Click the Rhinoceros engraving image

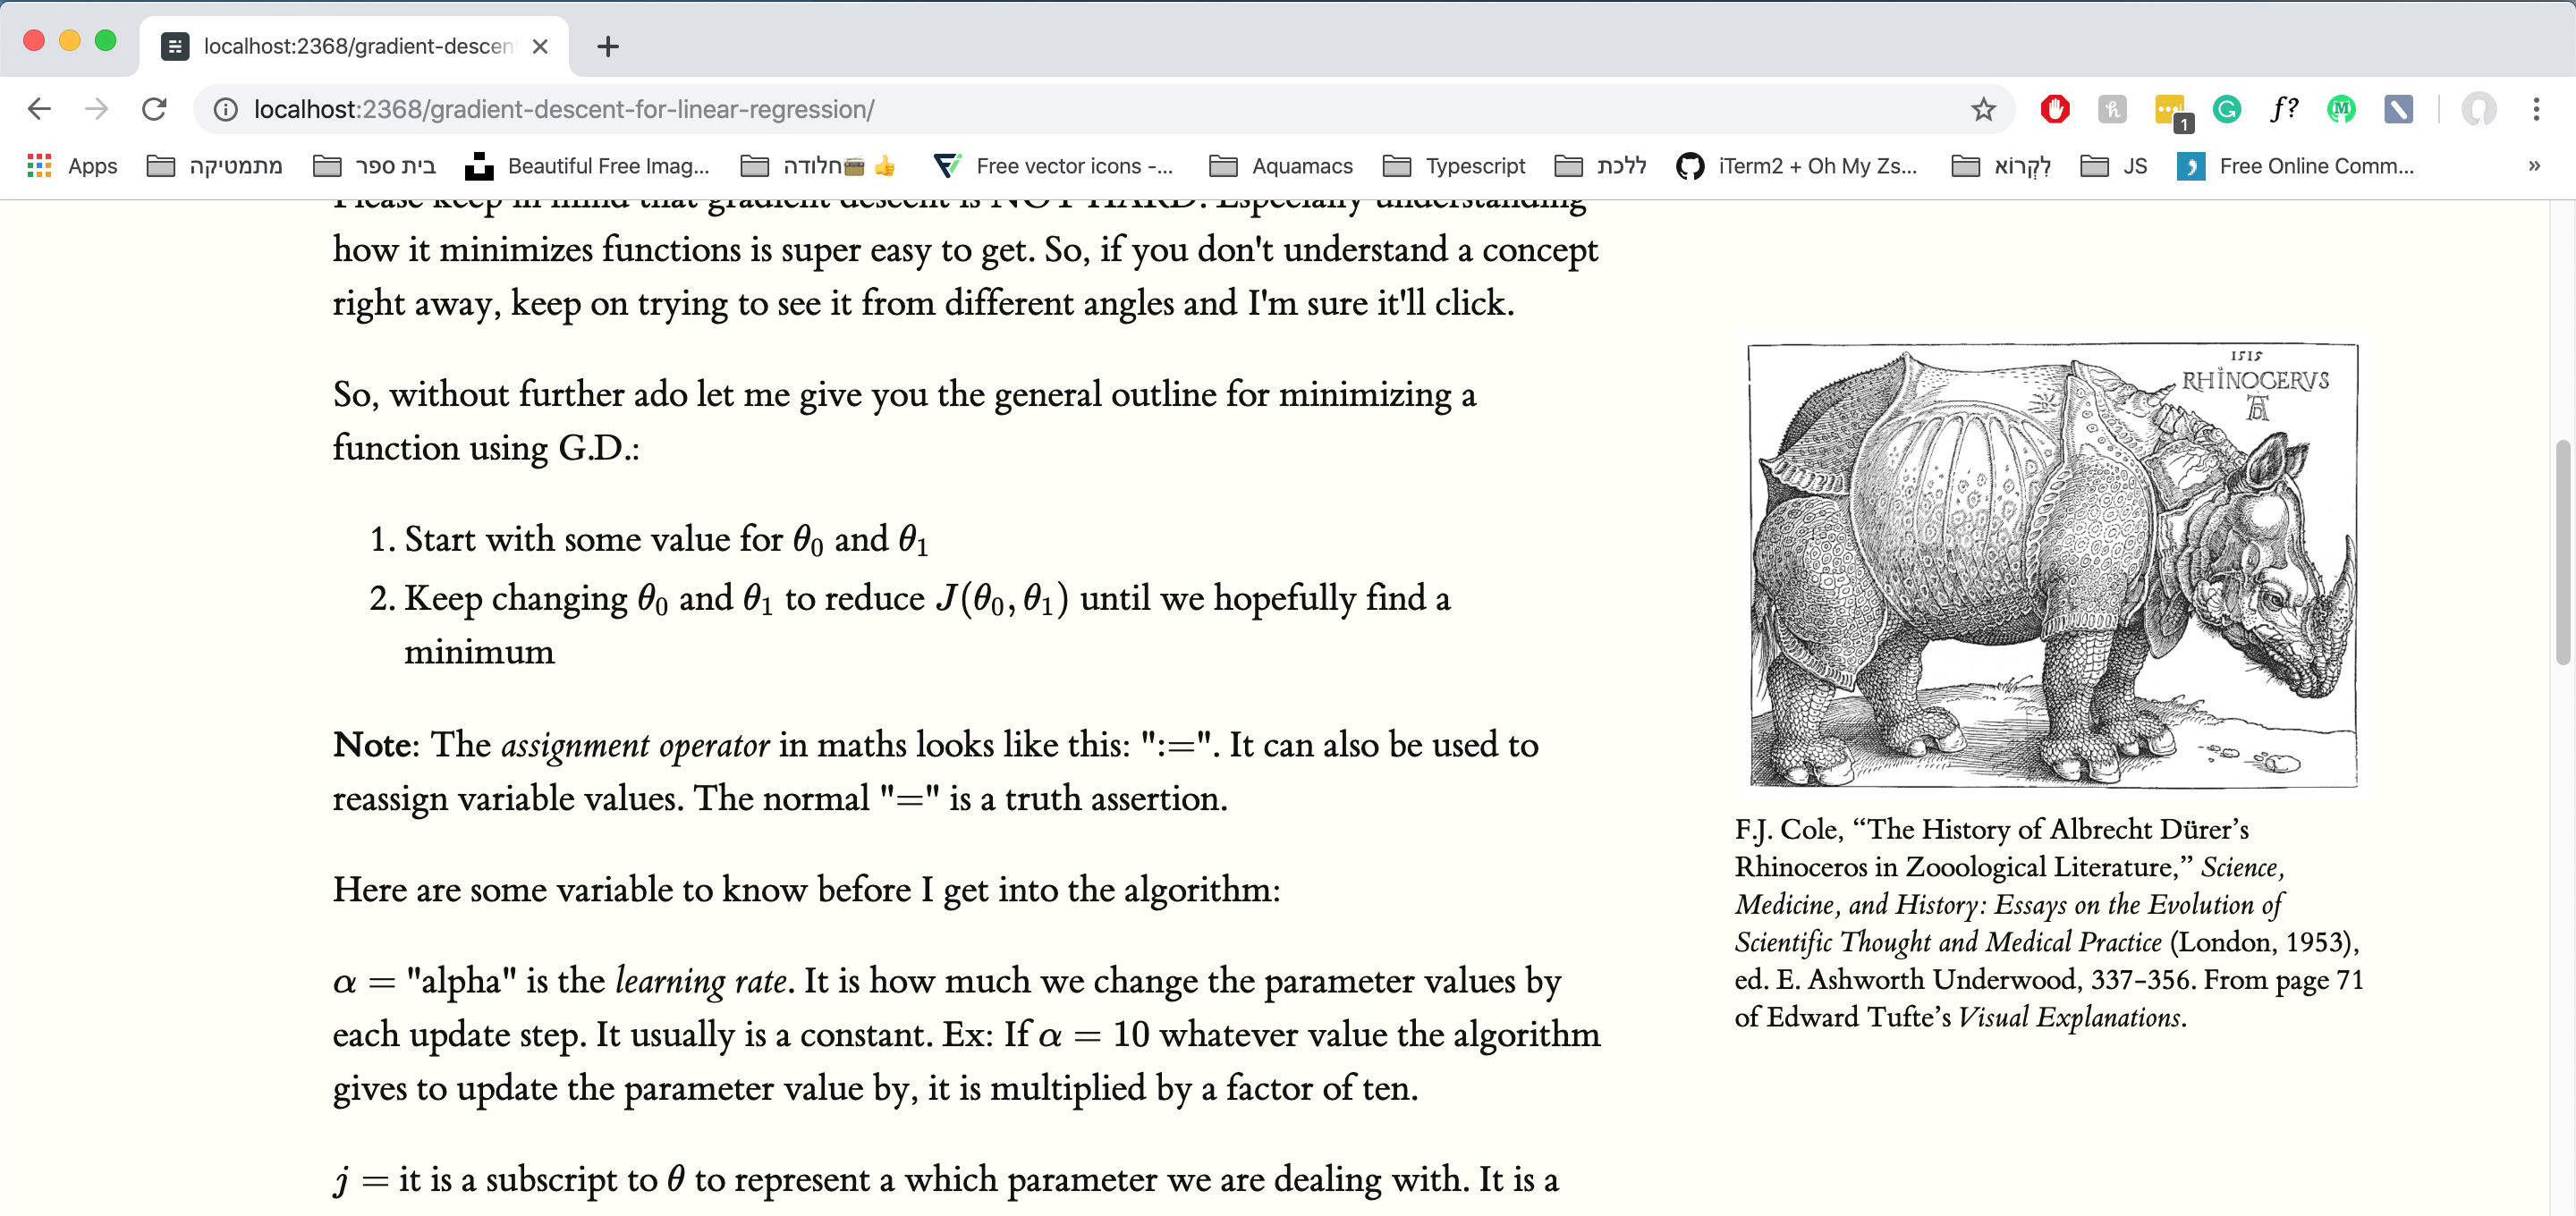(2052, 566)
